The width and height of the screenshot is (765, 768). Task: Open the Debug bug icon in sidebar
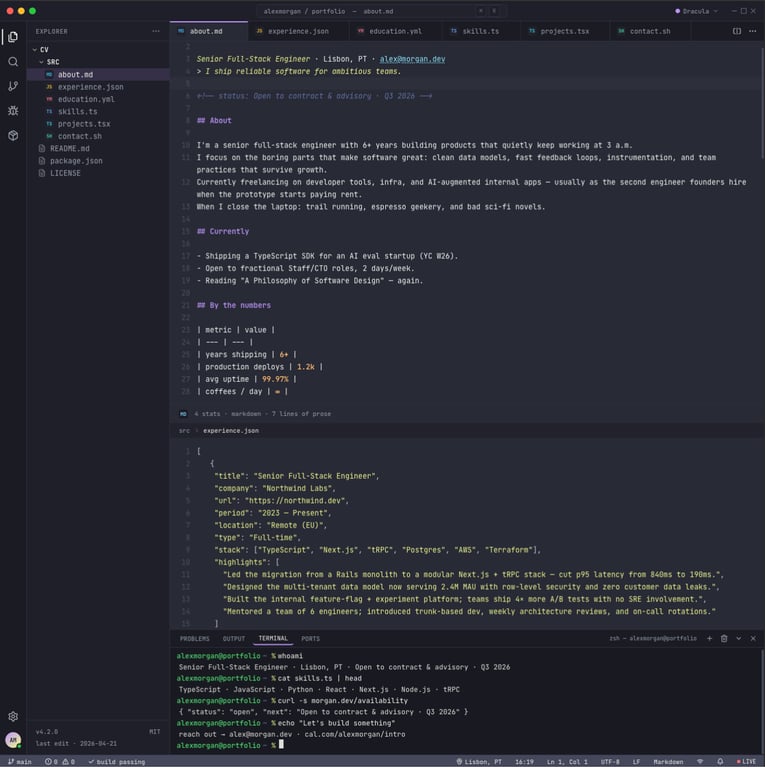click(x=13, y=111)
